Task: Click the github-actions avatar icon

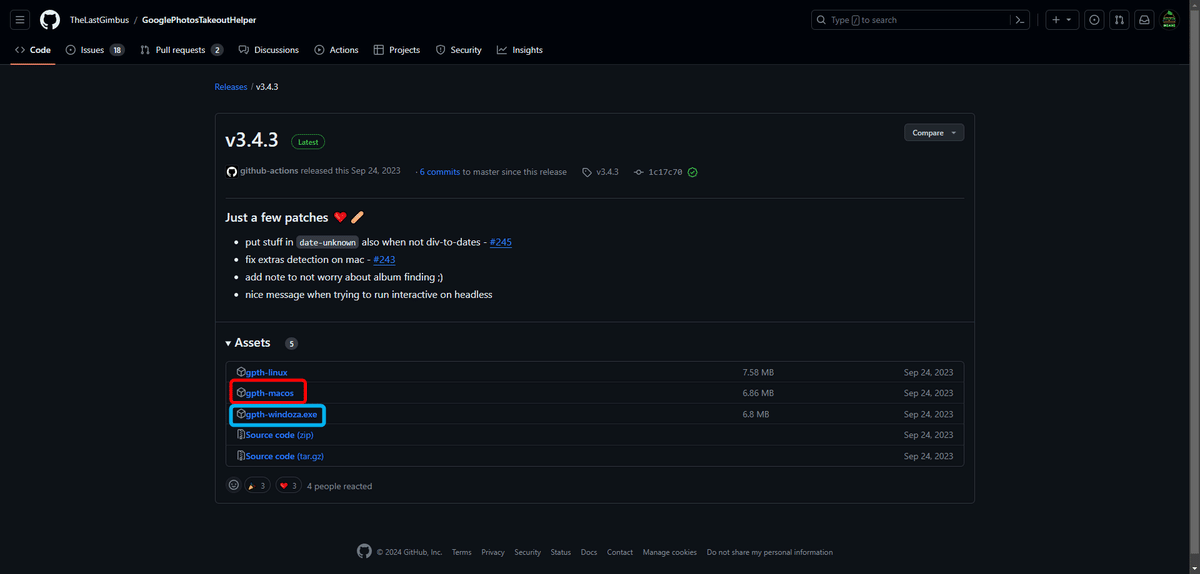Action: click(x=232, y=171)
